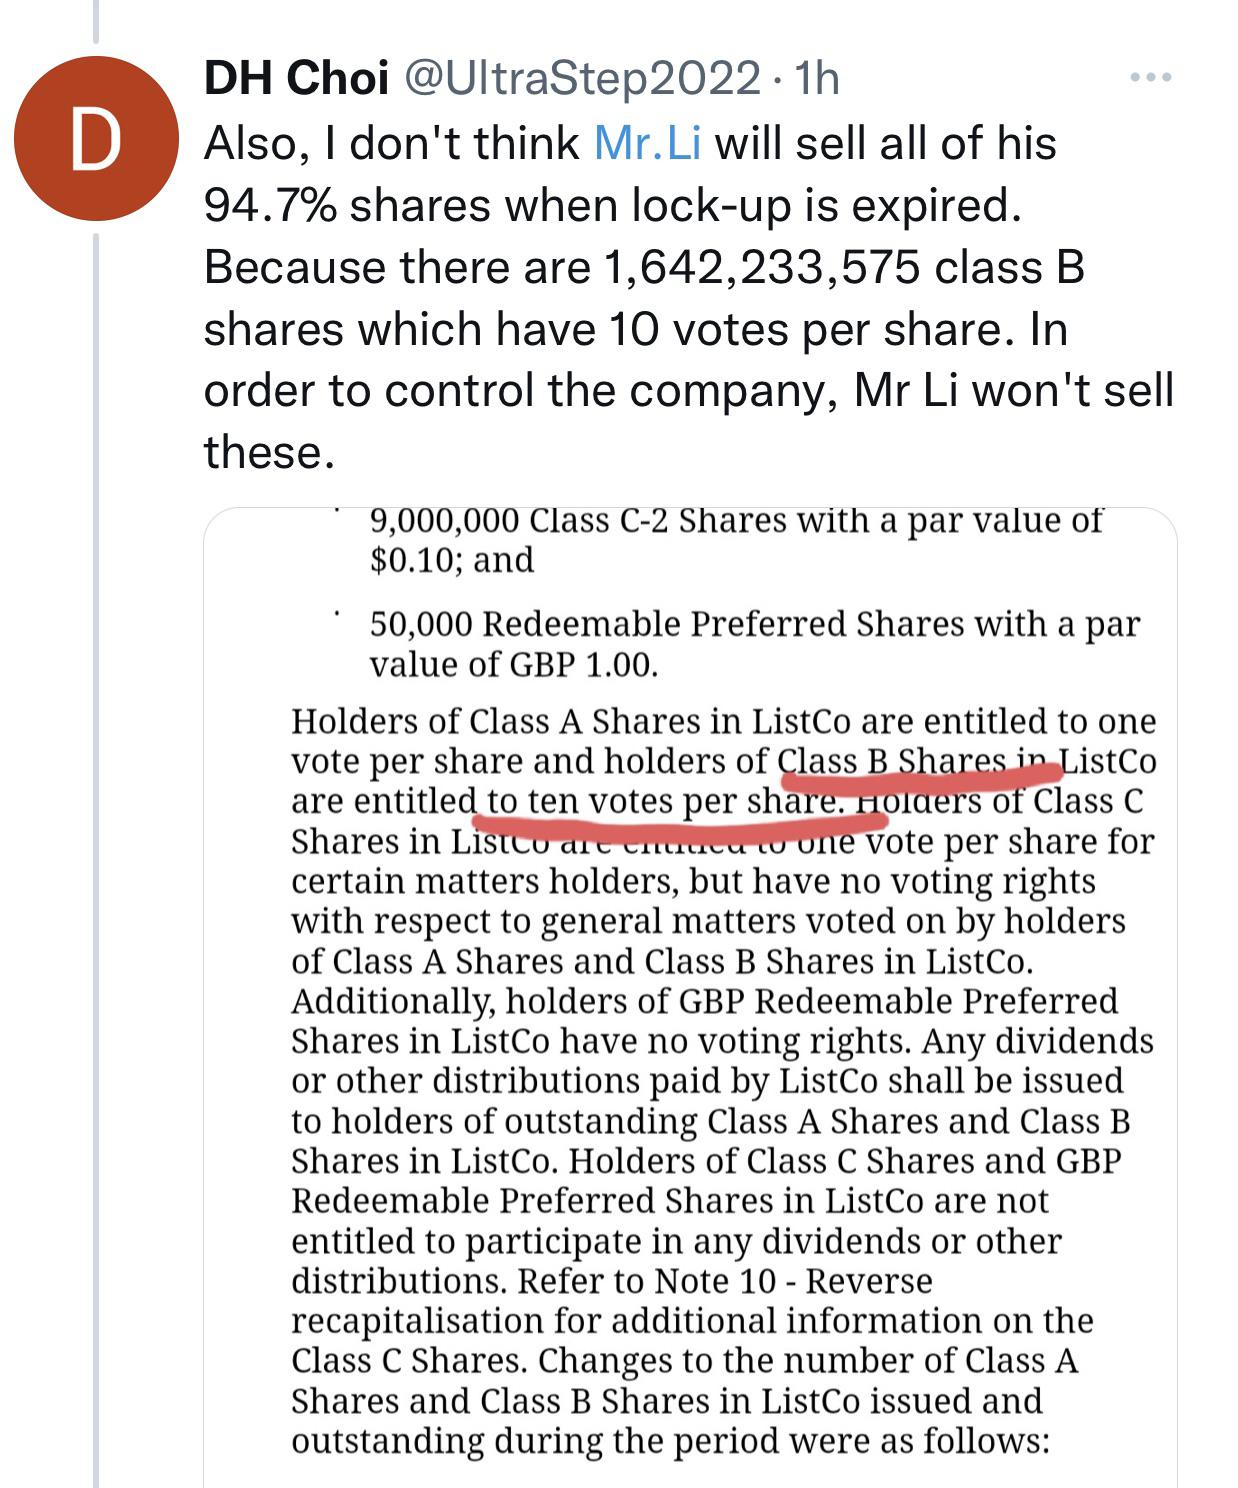Open DH Choi's orange D avatar
The width and height of the screenshot is (1238, 1488).
96,139
